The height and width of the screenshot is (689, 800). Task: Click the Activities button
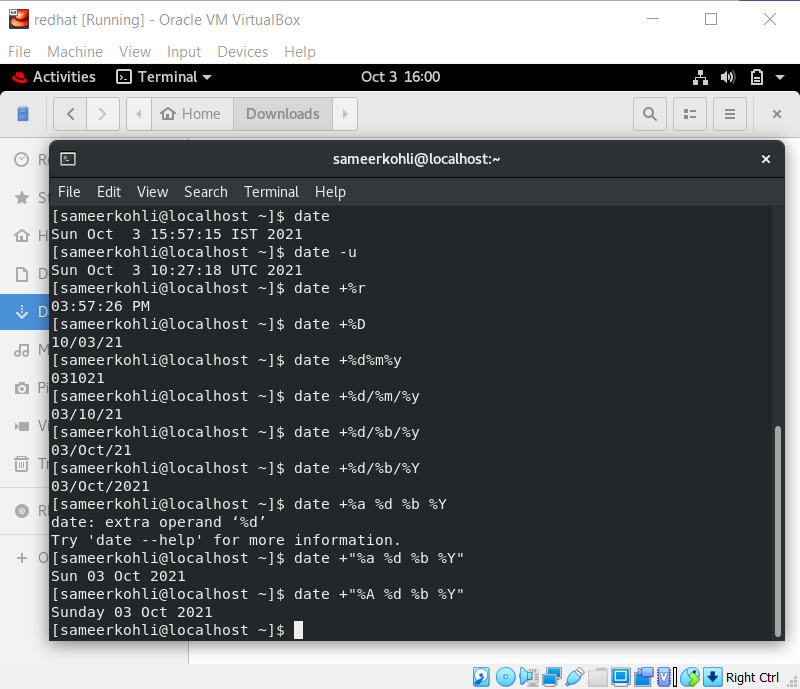(x=54, y=77)
